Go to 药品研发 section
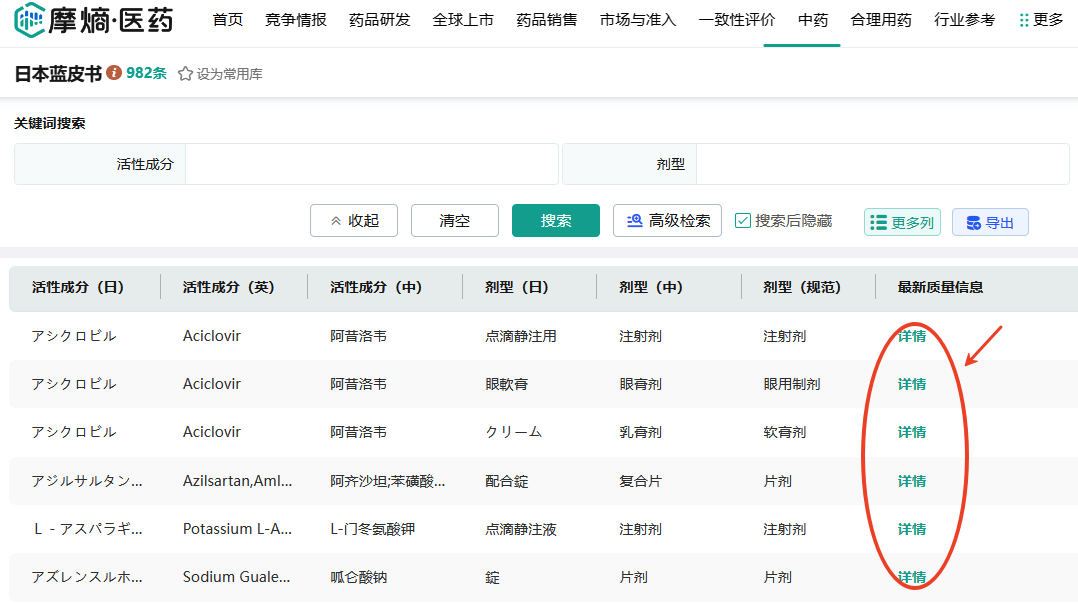Viewport: 1078px width, 603px height. (379, 20)
